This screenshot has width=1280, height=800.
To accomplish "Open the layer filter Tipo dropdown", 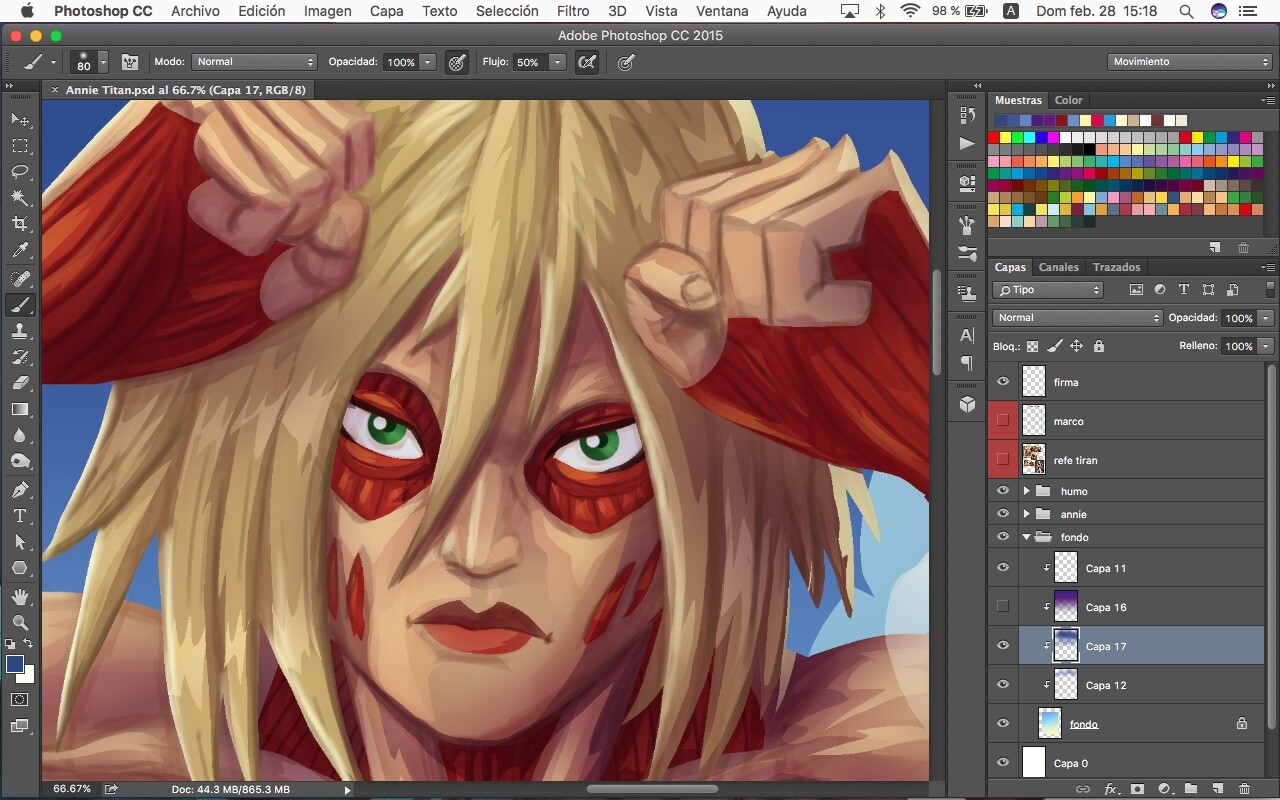I will (x=1047, y=290).
